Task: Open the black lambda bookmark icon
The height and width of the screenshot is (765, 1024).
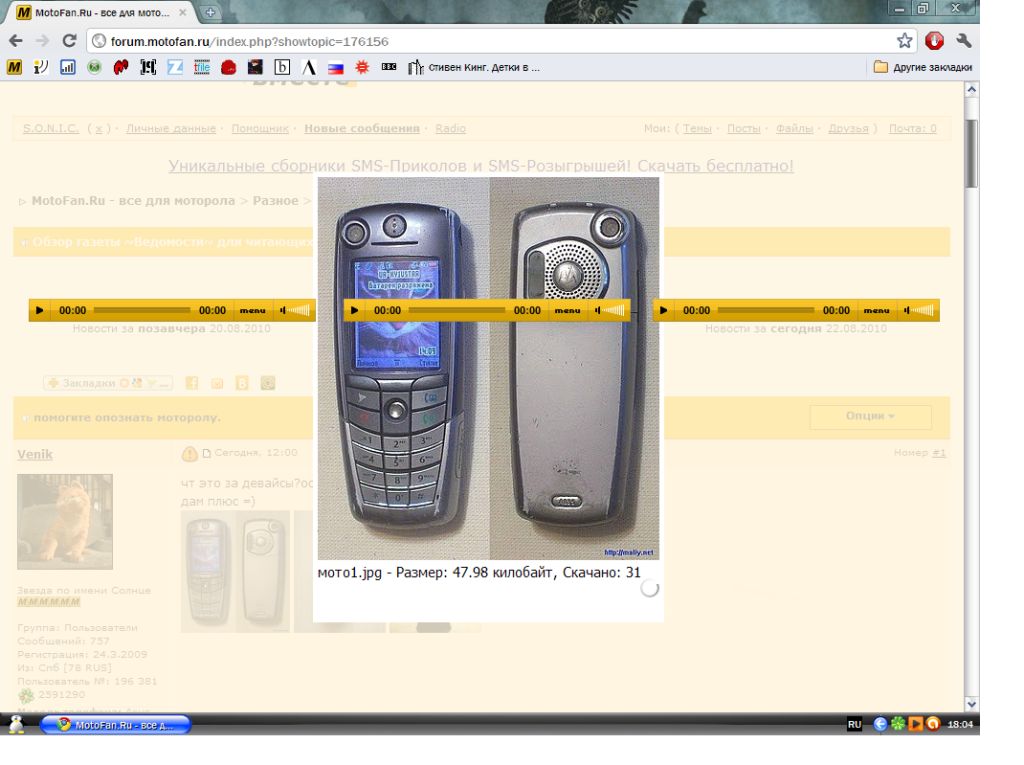Action: [309, 67]
